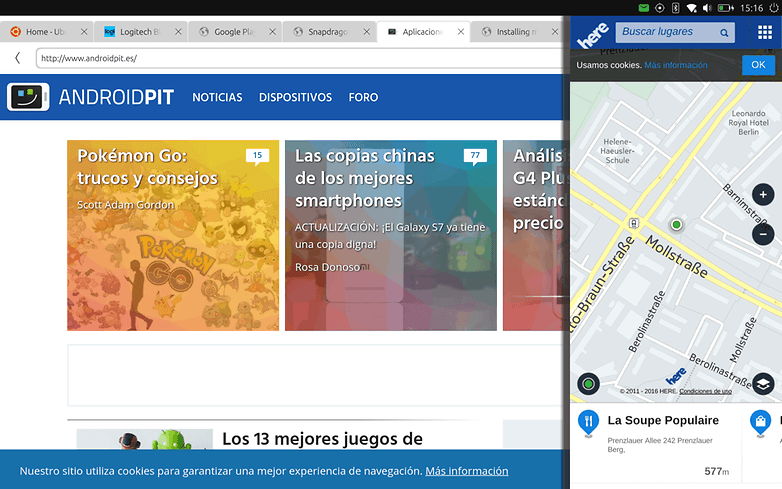This screenshot has height=489, width=782.
Task: Close the Snapdragon tab
Action: pos(367,31)
